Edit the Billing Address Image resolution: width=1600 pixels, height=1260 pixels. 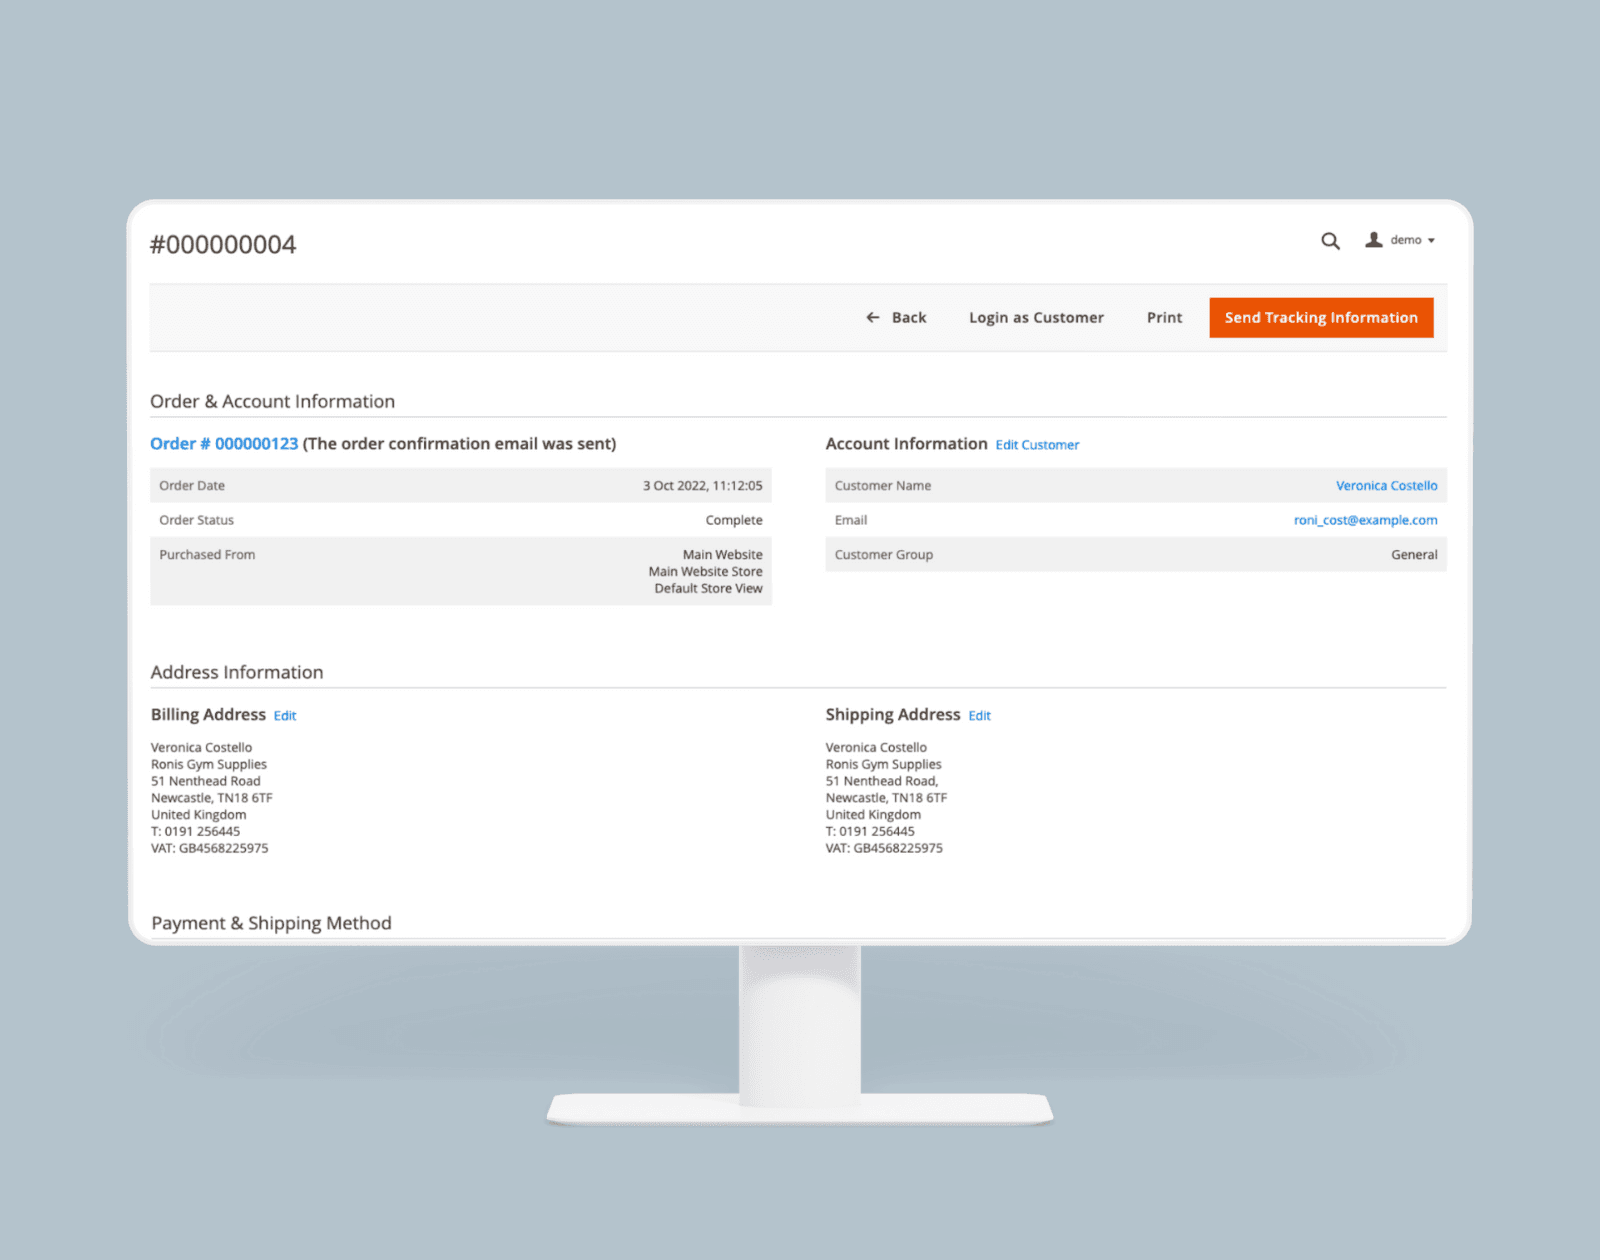coord(285,716)
